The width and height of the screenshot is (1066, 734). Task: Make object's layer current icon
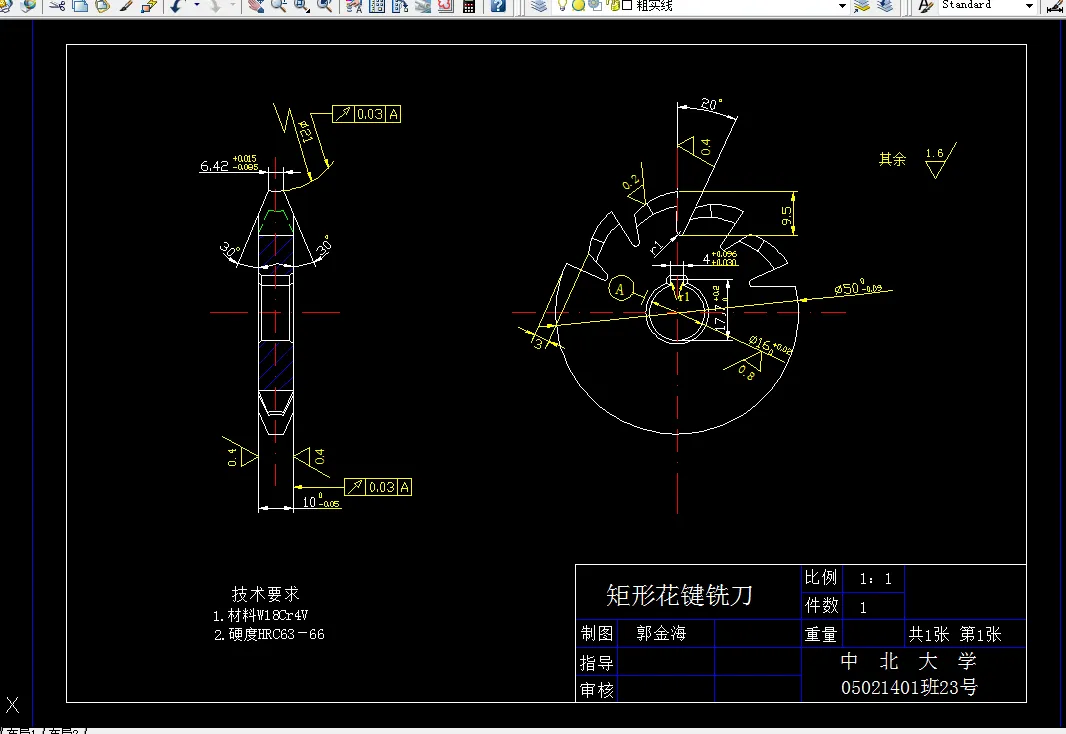click(862, 5)
